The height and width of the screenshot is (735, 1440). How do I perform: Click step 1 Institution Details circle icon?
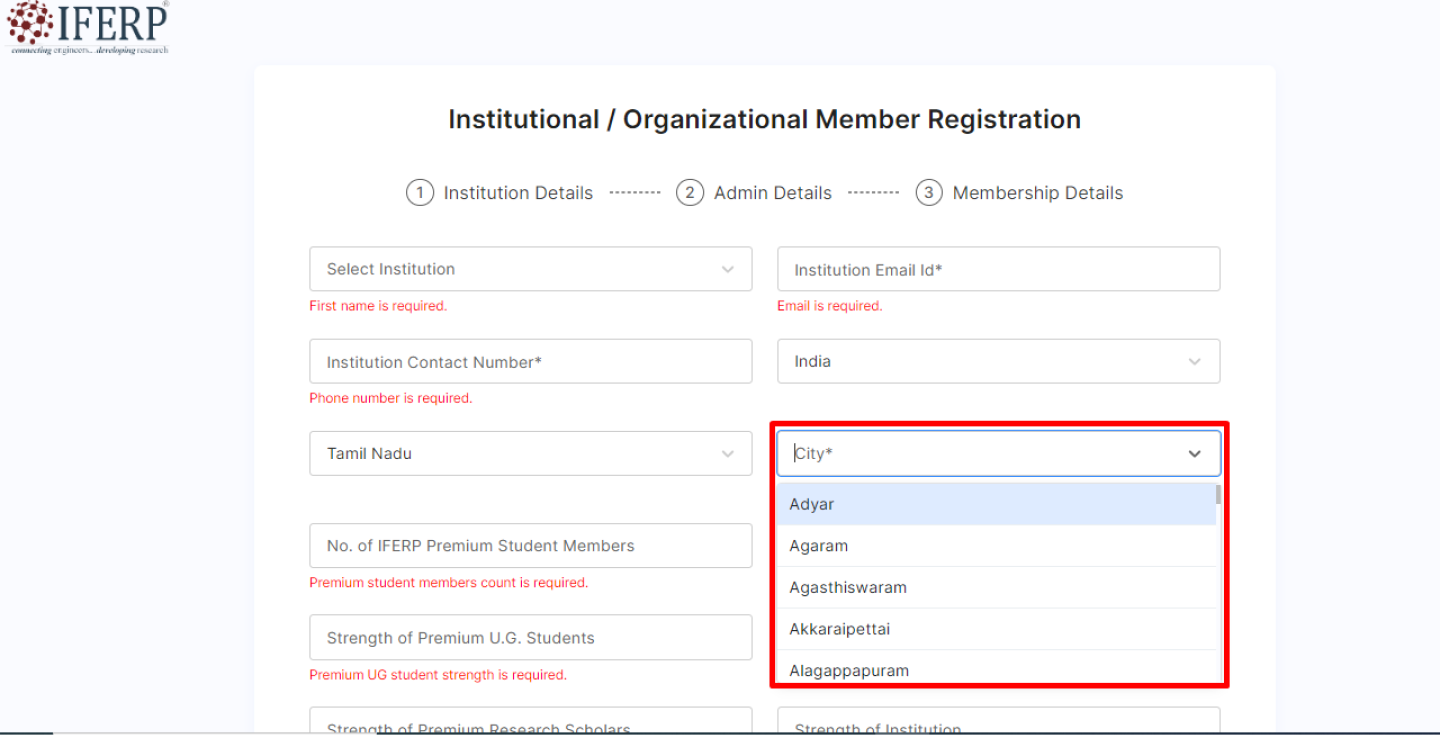[420, 192]
